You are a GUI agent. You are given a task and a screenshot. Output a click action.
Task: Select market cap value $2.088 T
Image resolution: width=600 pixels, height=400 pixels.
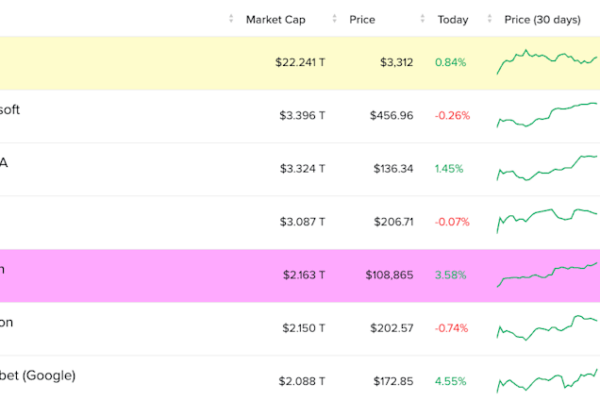[x=302, y=381]
